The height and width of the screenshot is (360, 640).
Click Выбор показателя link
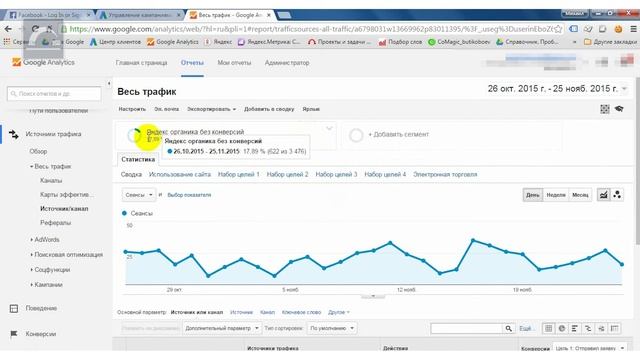tap(189, 195)
